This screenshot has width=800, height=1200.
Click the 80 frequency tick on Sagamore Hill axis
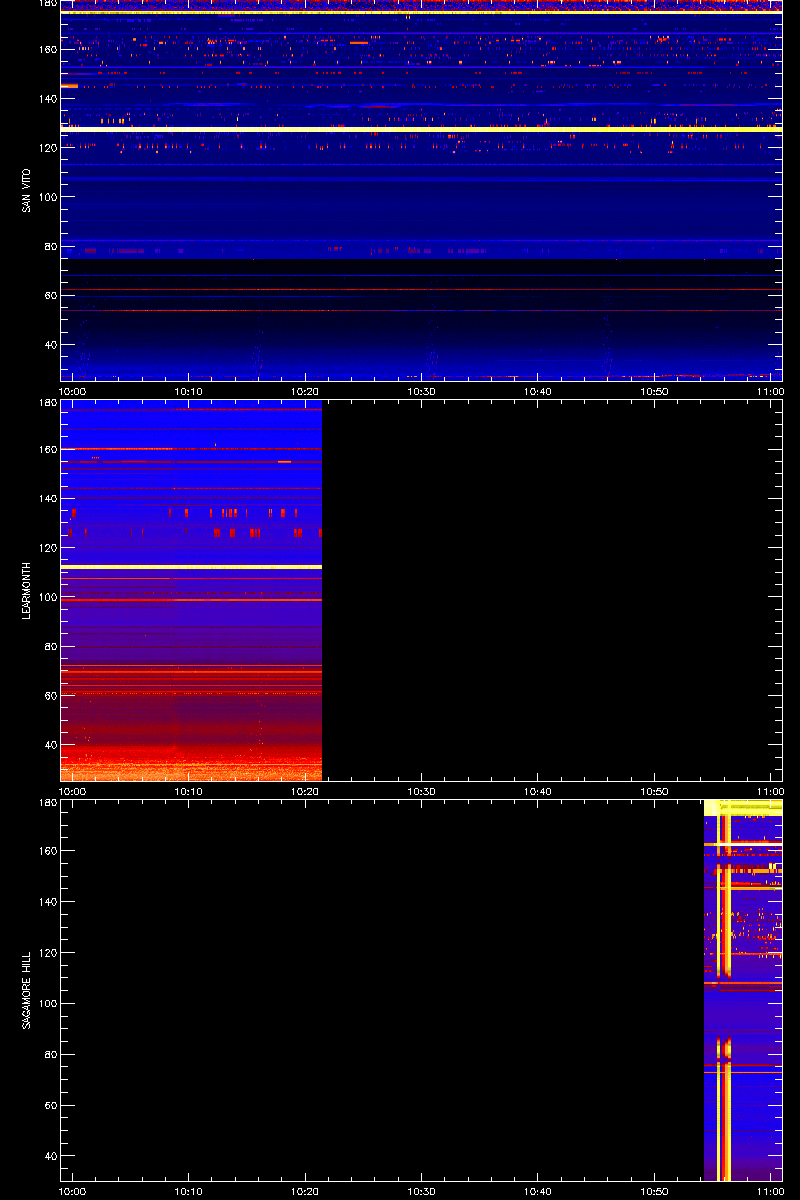pos(50,1054)
